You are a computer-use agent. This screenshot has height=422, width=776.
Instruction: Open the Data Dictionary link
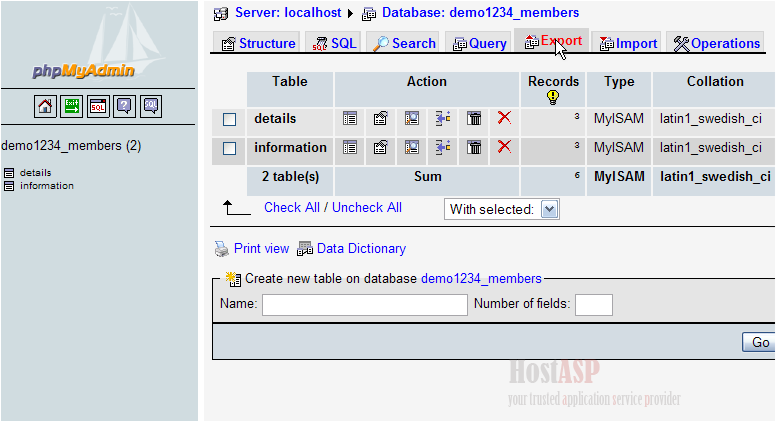coord(361,248)
